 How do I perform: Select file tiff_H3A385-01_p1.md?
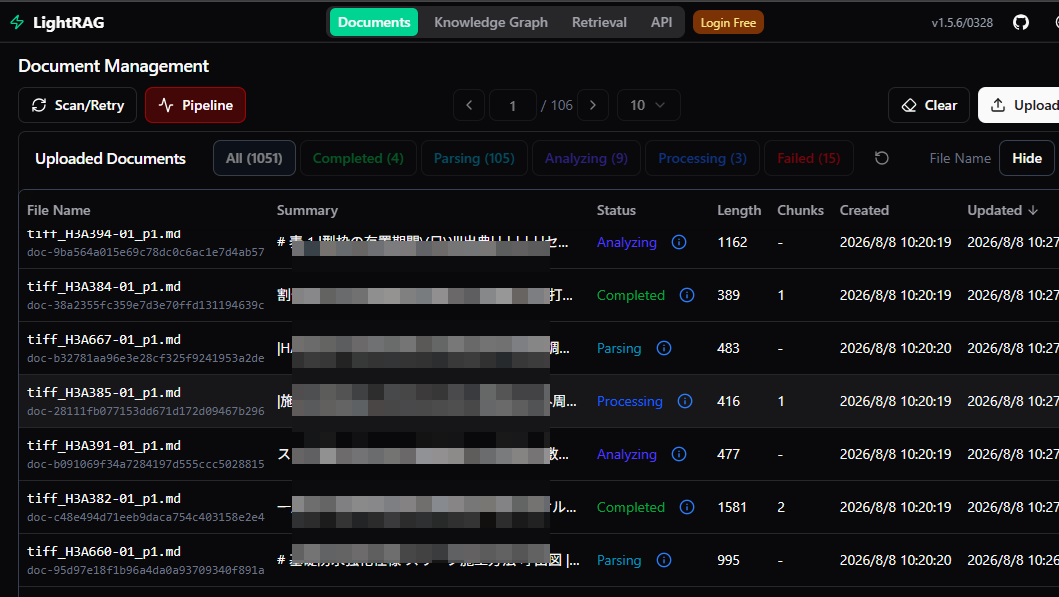[104, 392]
